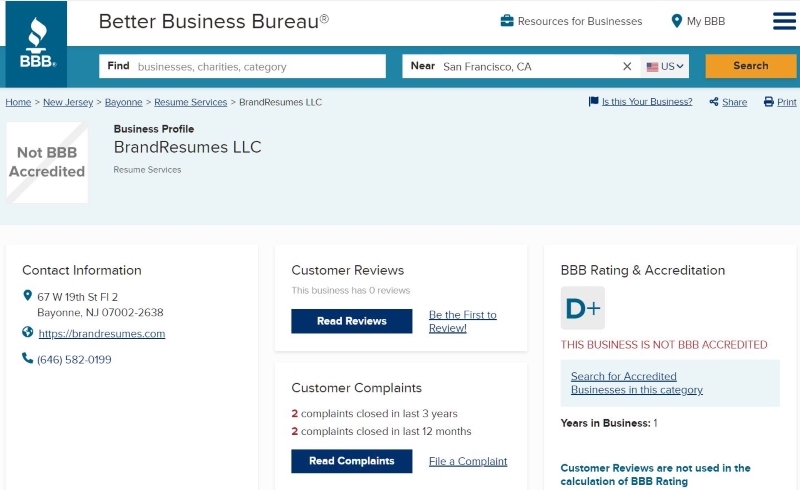
Task: Click the My BBB location pin icon
Action: pyautogui.click(x=677, y=21)
